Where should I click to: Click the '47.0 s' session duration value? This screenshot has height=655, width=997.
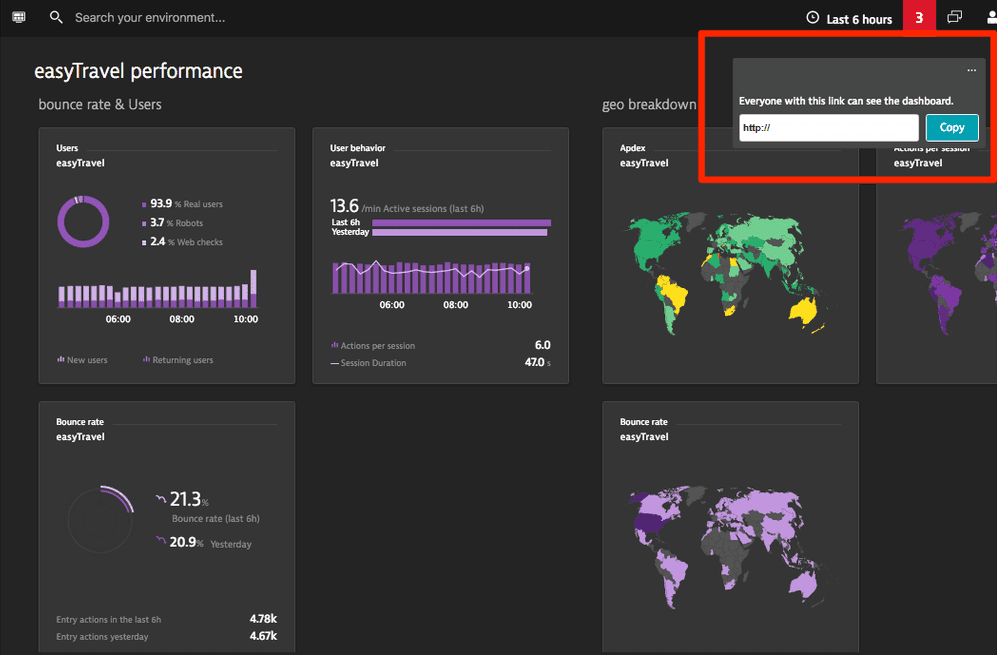pos(537,362)
